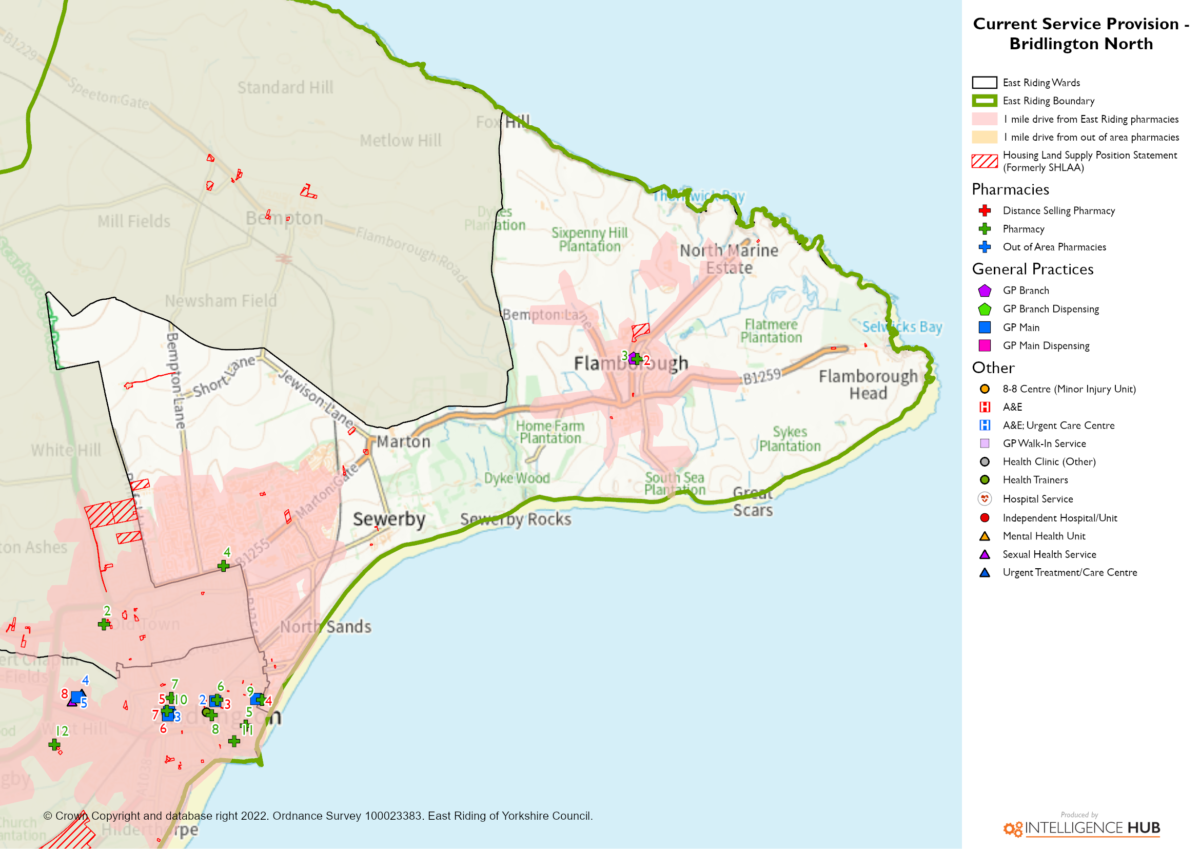Click the red Independent Hospital/Unit circle

coord(985,518)
